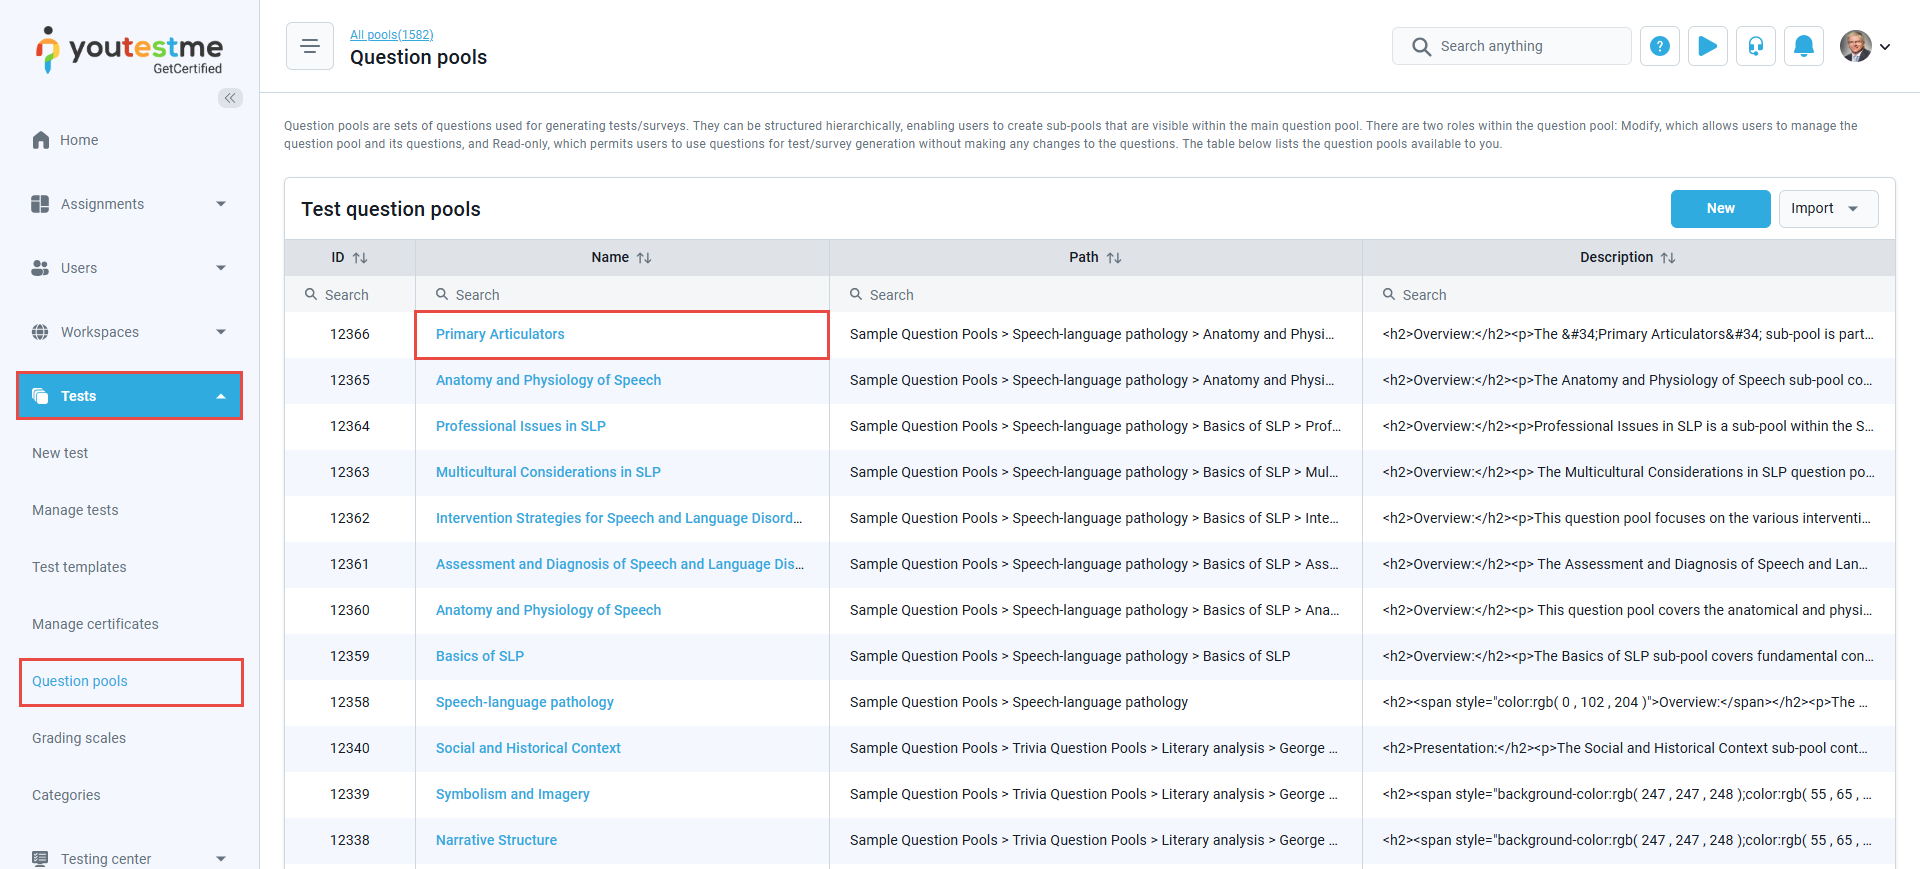Open Symbolism and Imagery pool
1920x869 pixels.
click(513, 794)
